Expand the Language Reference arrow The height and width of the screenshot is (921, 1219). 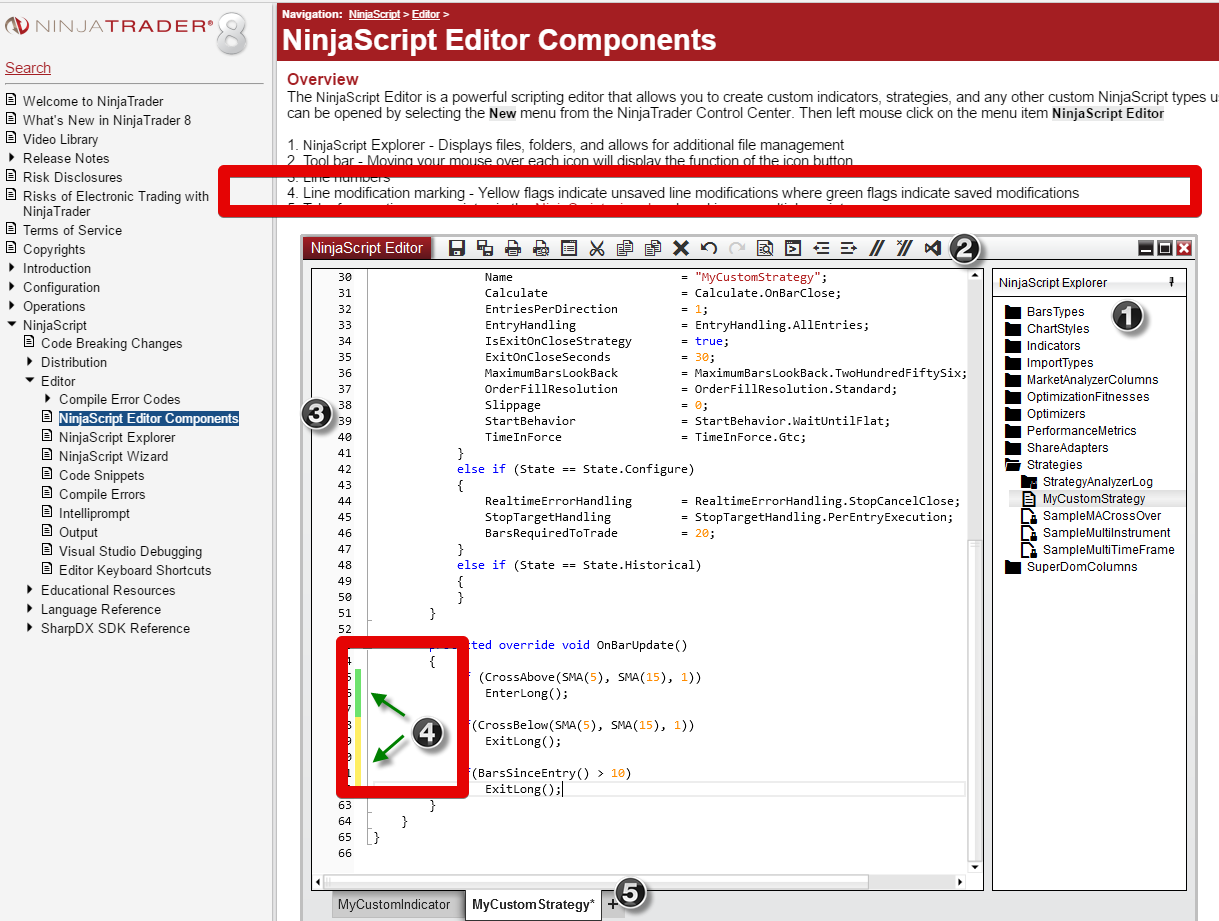click(x=29, y=609)
